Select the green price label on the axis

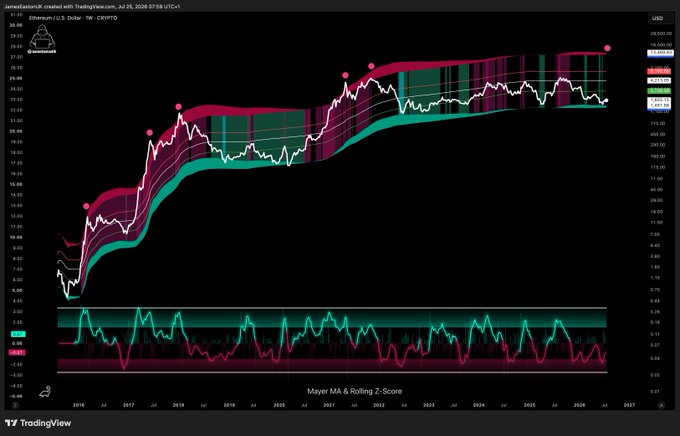point(659,91)
